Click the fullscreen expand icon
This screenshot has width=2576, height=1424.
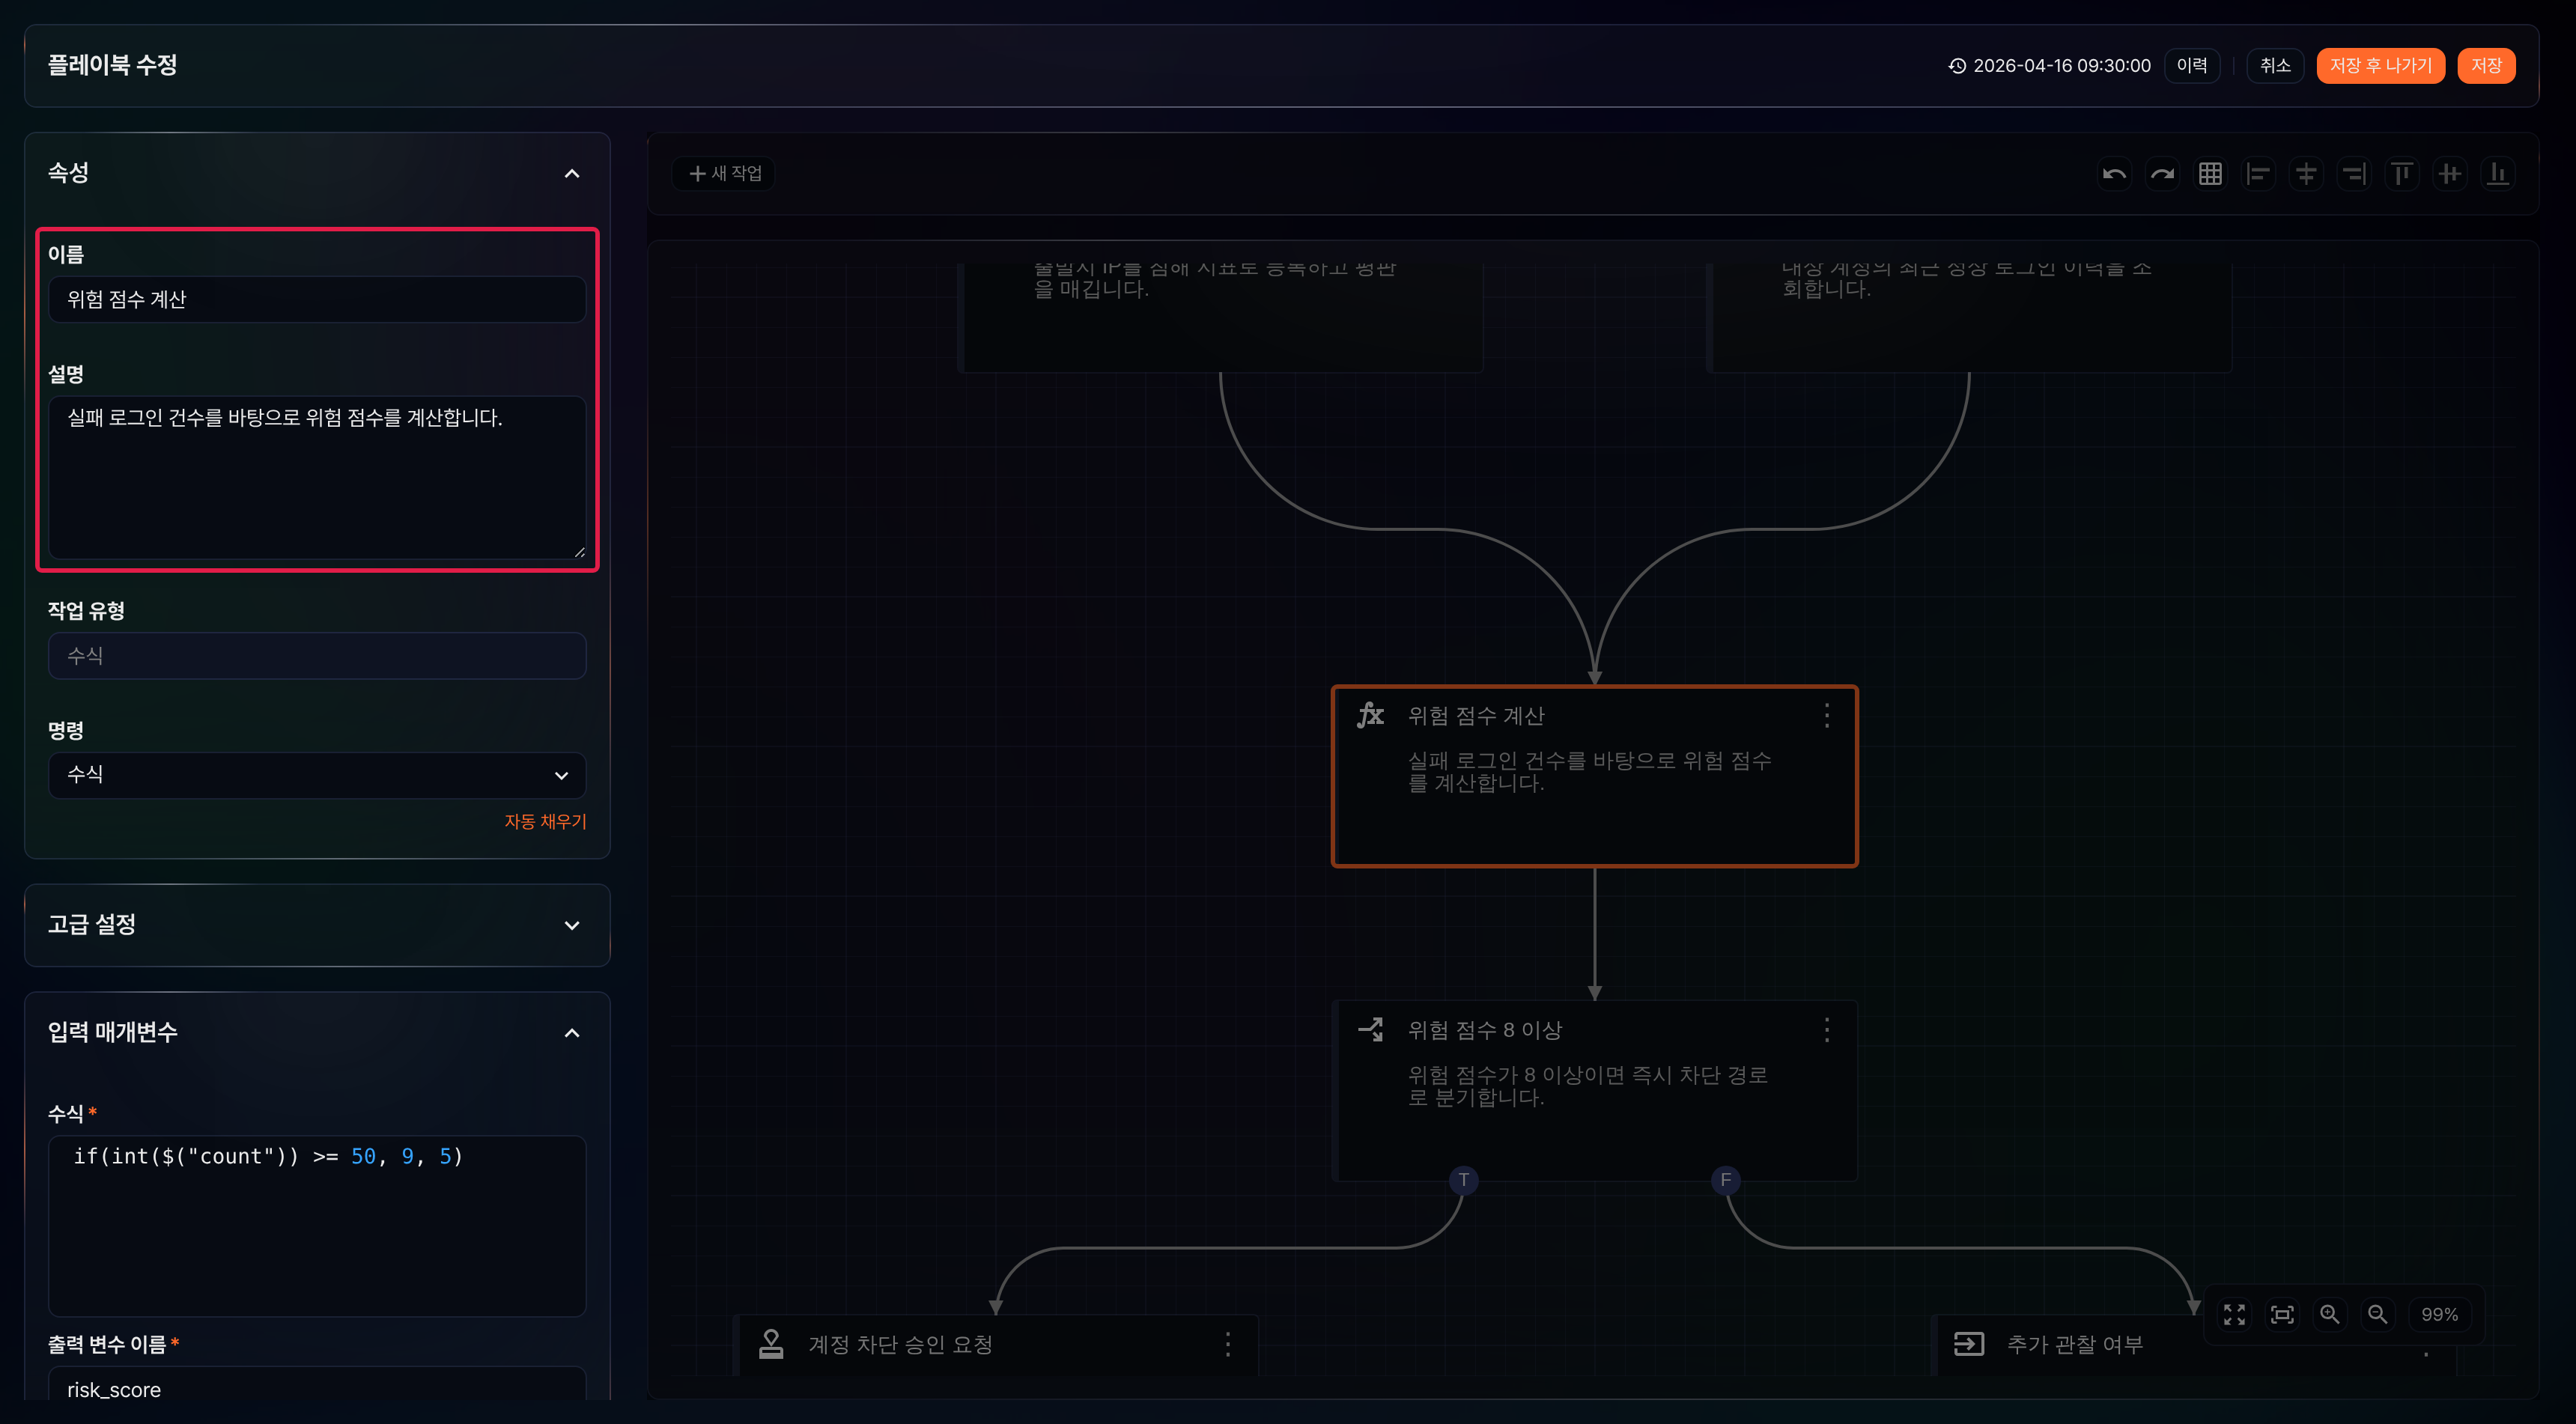pos(2234,1314)
